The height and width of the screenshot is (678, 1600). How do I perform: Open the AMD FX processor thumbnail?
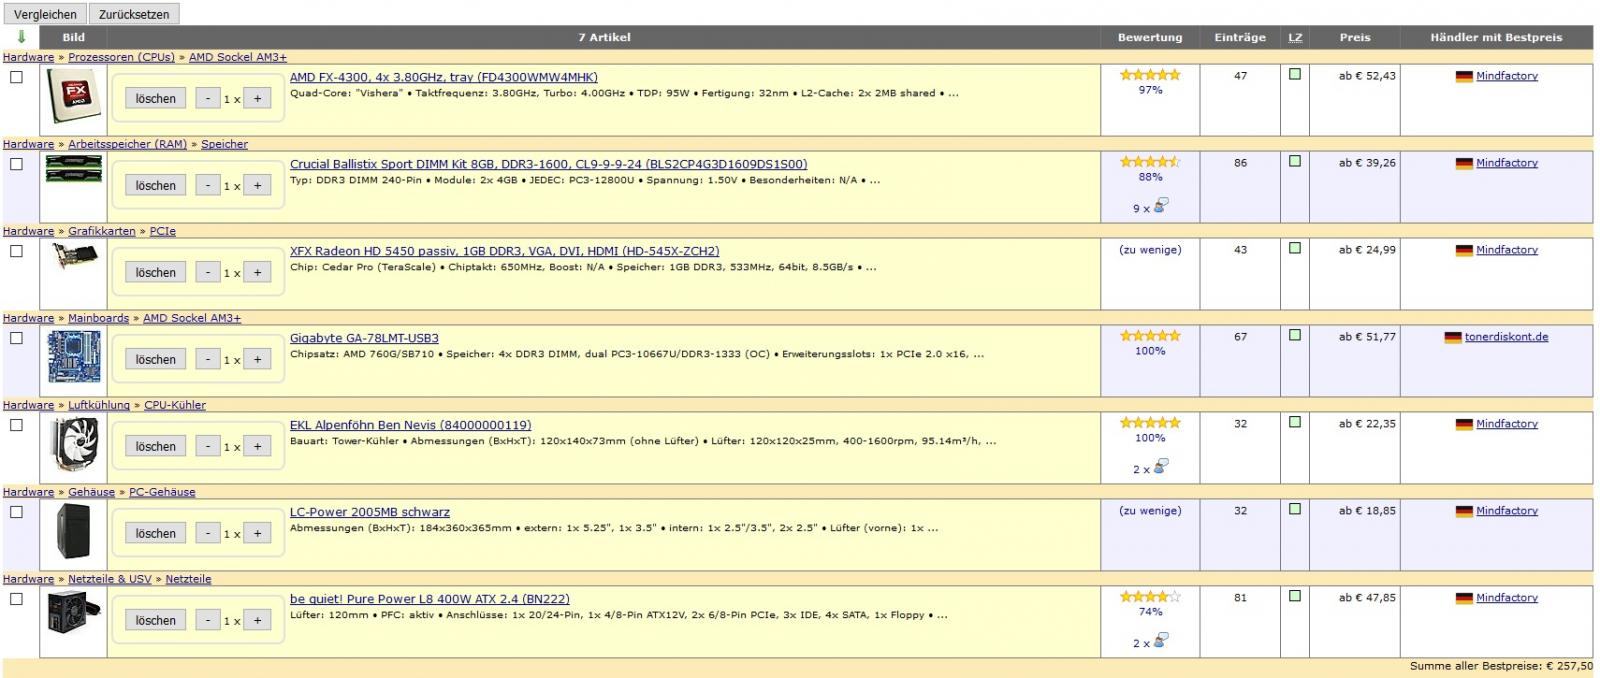(x=74, y=98)
